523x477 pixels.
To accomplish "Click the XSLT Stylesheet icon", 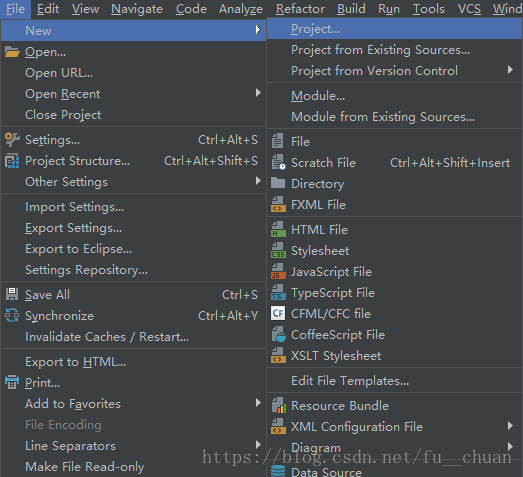I will [x=278, y=355].
